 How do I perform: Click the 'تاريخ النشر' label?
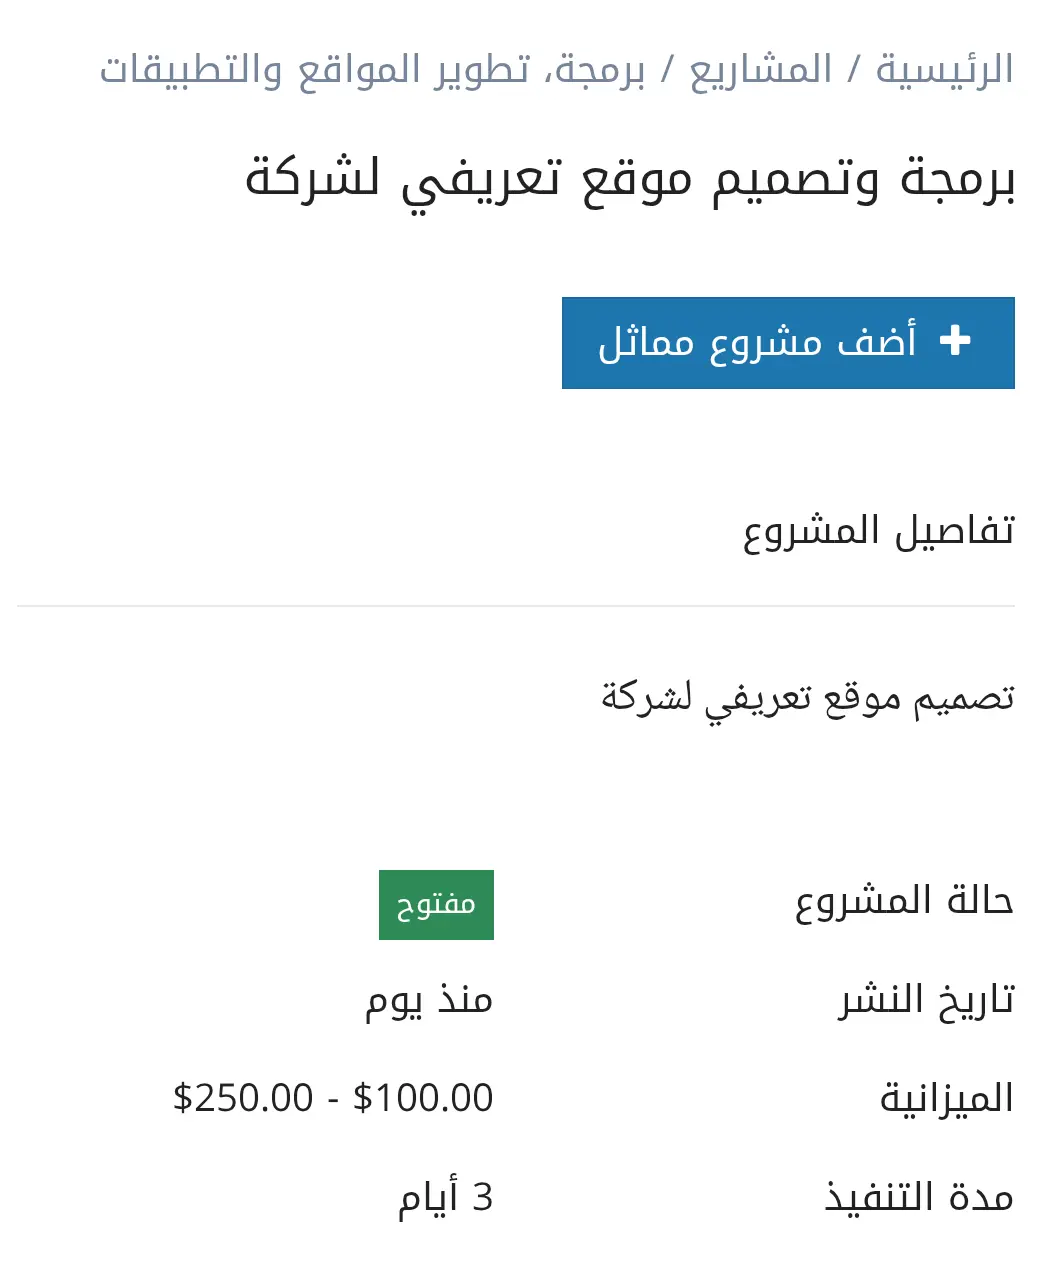tap(926, 999)
